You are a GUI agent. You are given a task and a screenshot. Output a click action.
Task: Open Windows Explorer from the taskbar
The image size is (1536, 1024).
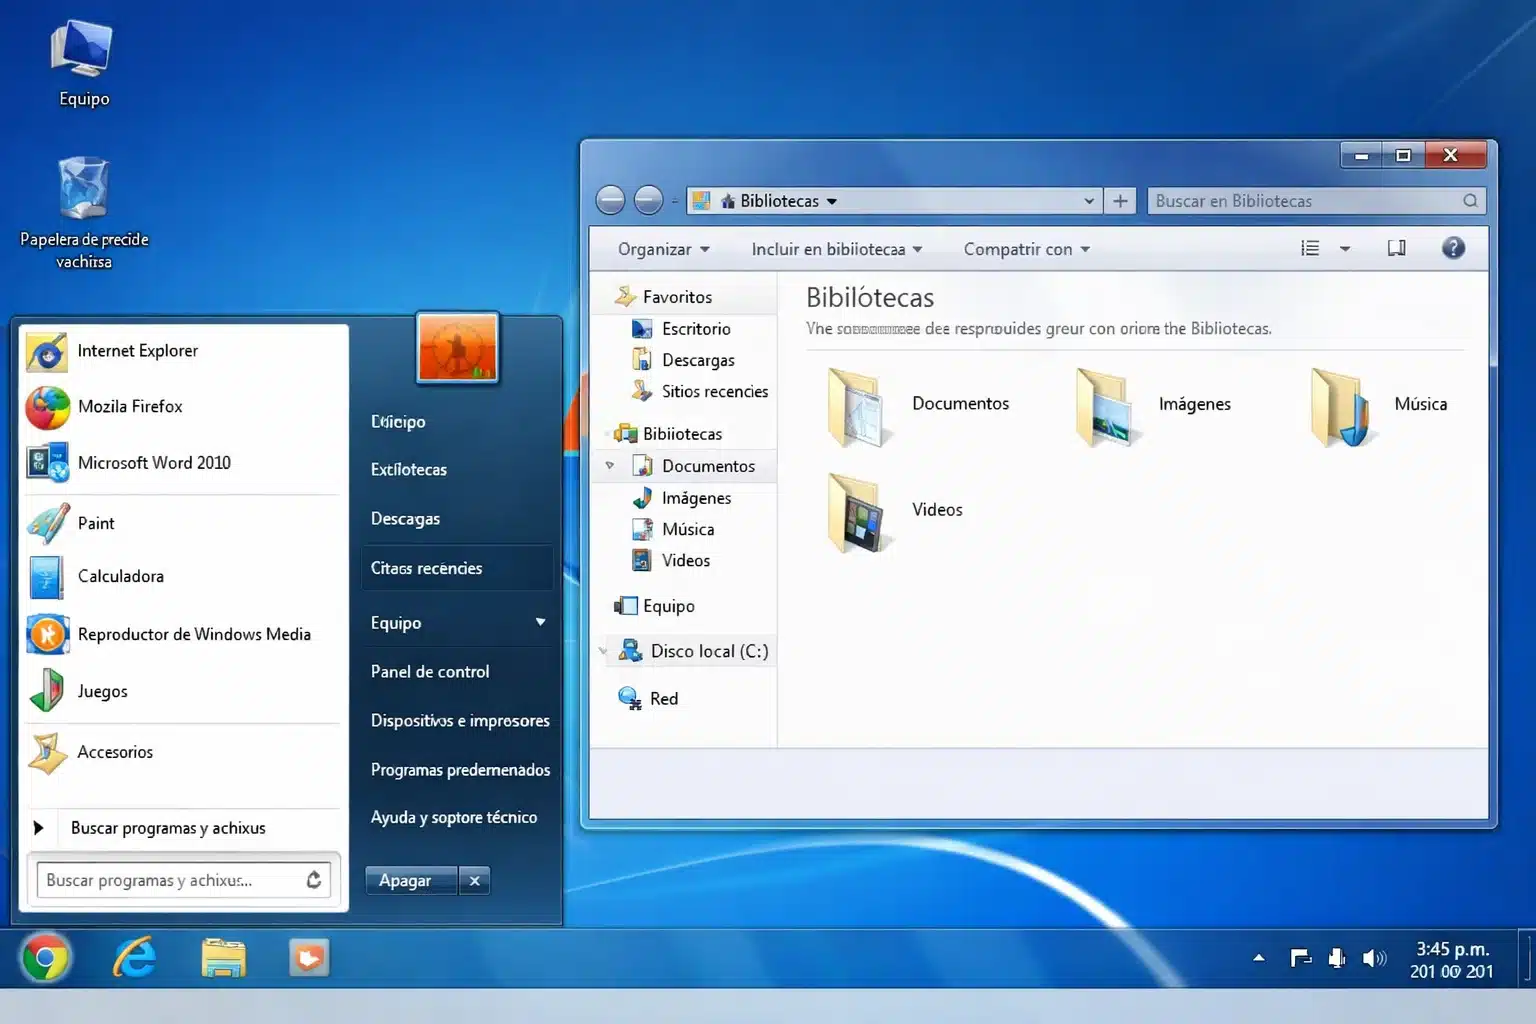coord(222,957)
